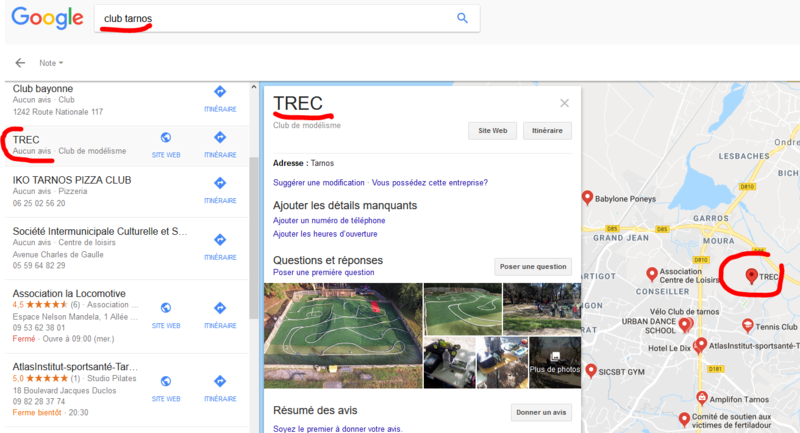Click the Itinéraire button in TREC panel
The width and height of the screenshot is (800, 433).
tap(547, 131)
